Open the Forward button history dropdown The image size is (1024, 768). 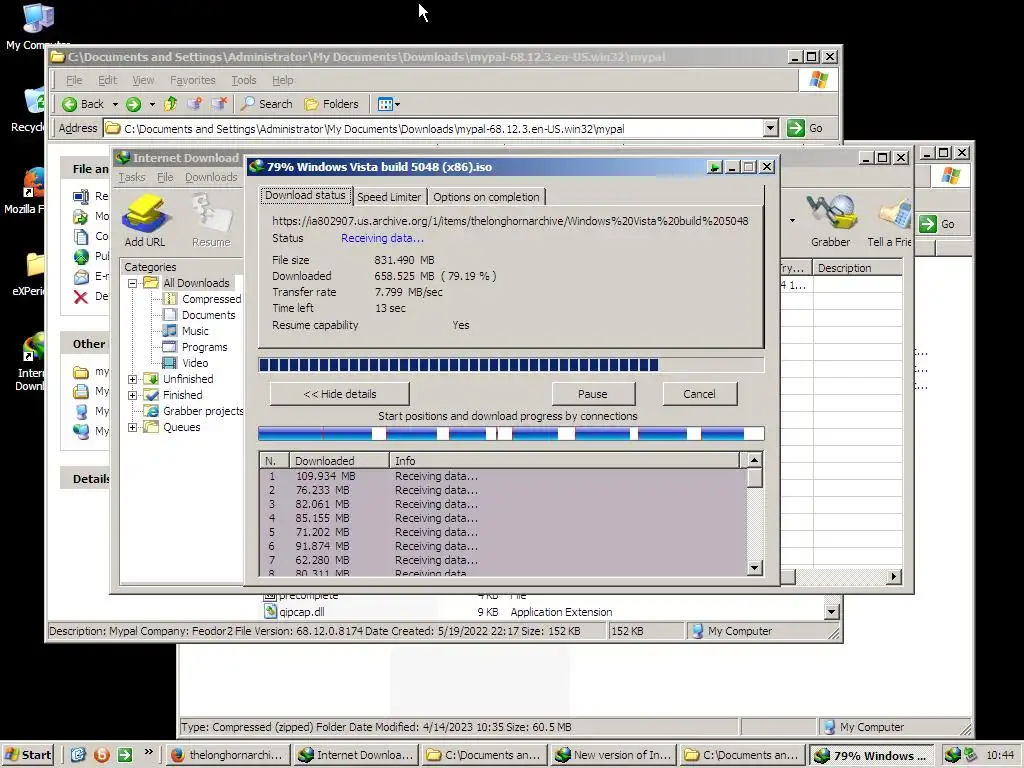[152, 104]
